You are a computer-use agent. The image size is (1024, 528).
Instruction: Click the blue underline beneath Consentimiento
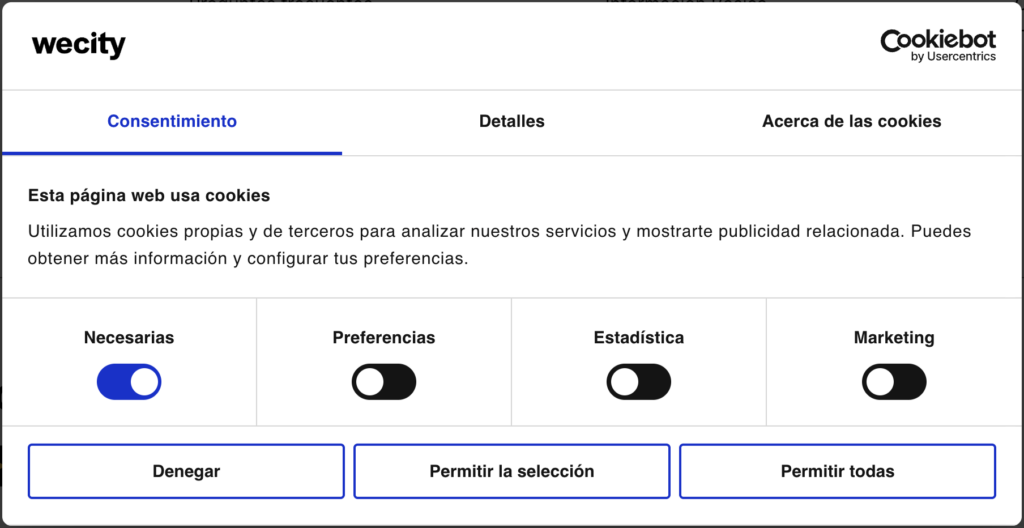point(172,153)
